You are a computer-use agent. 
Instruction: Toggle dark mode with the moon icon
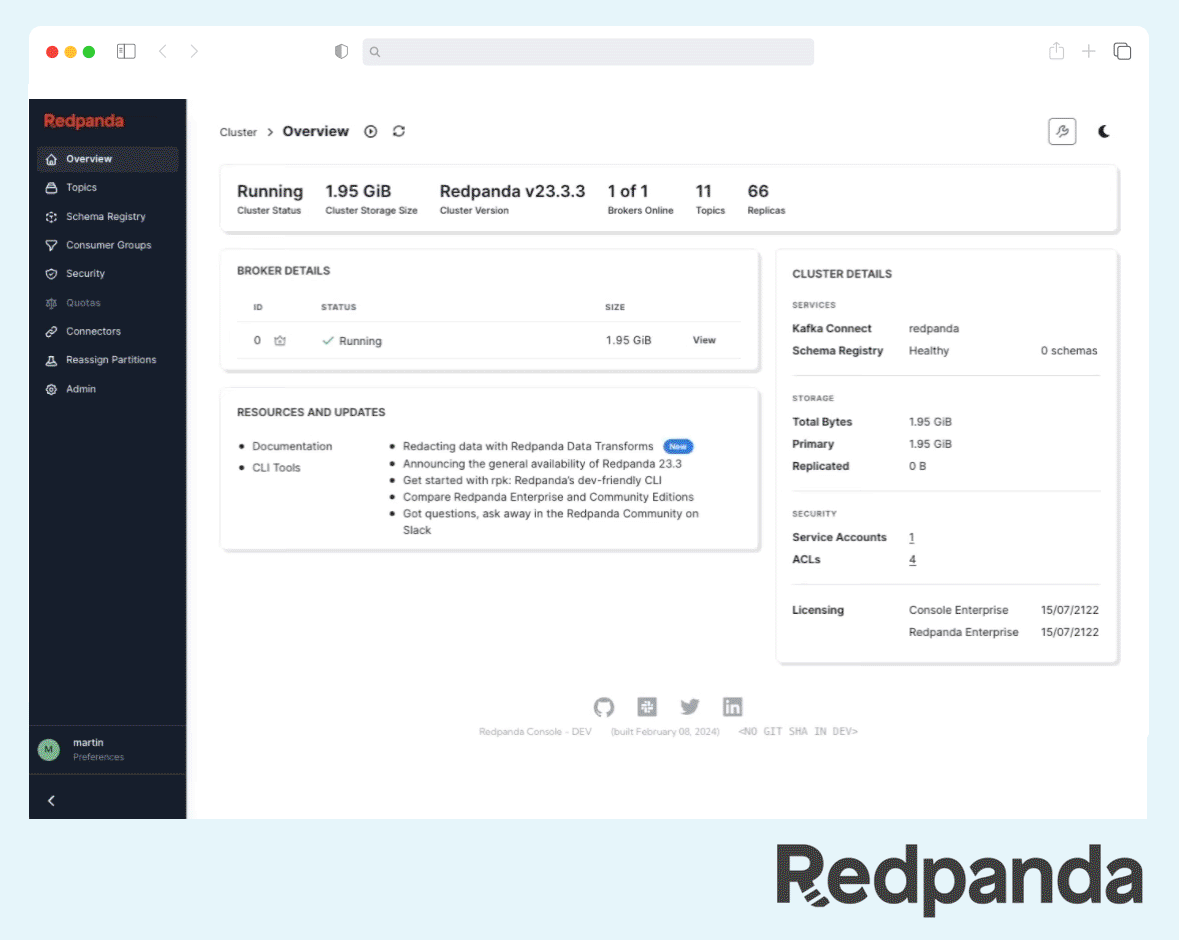tap(1104, 131)
